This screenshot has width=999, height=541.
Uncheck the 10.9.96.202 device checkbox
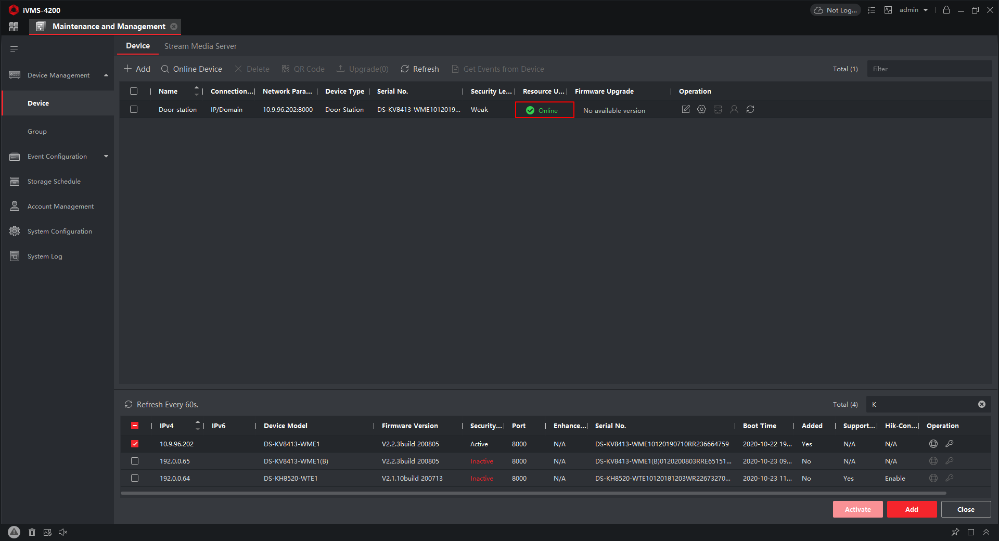(x=134, y=443)
